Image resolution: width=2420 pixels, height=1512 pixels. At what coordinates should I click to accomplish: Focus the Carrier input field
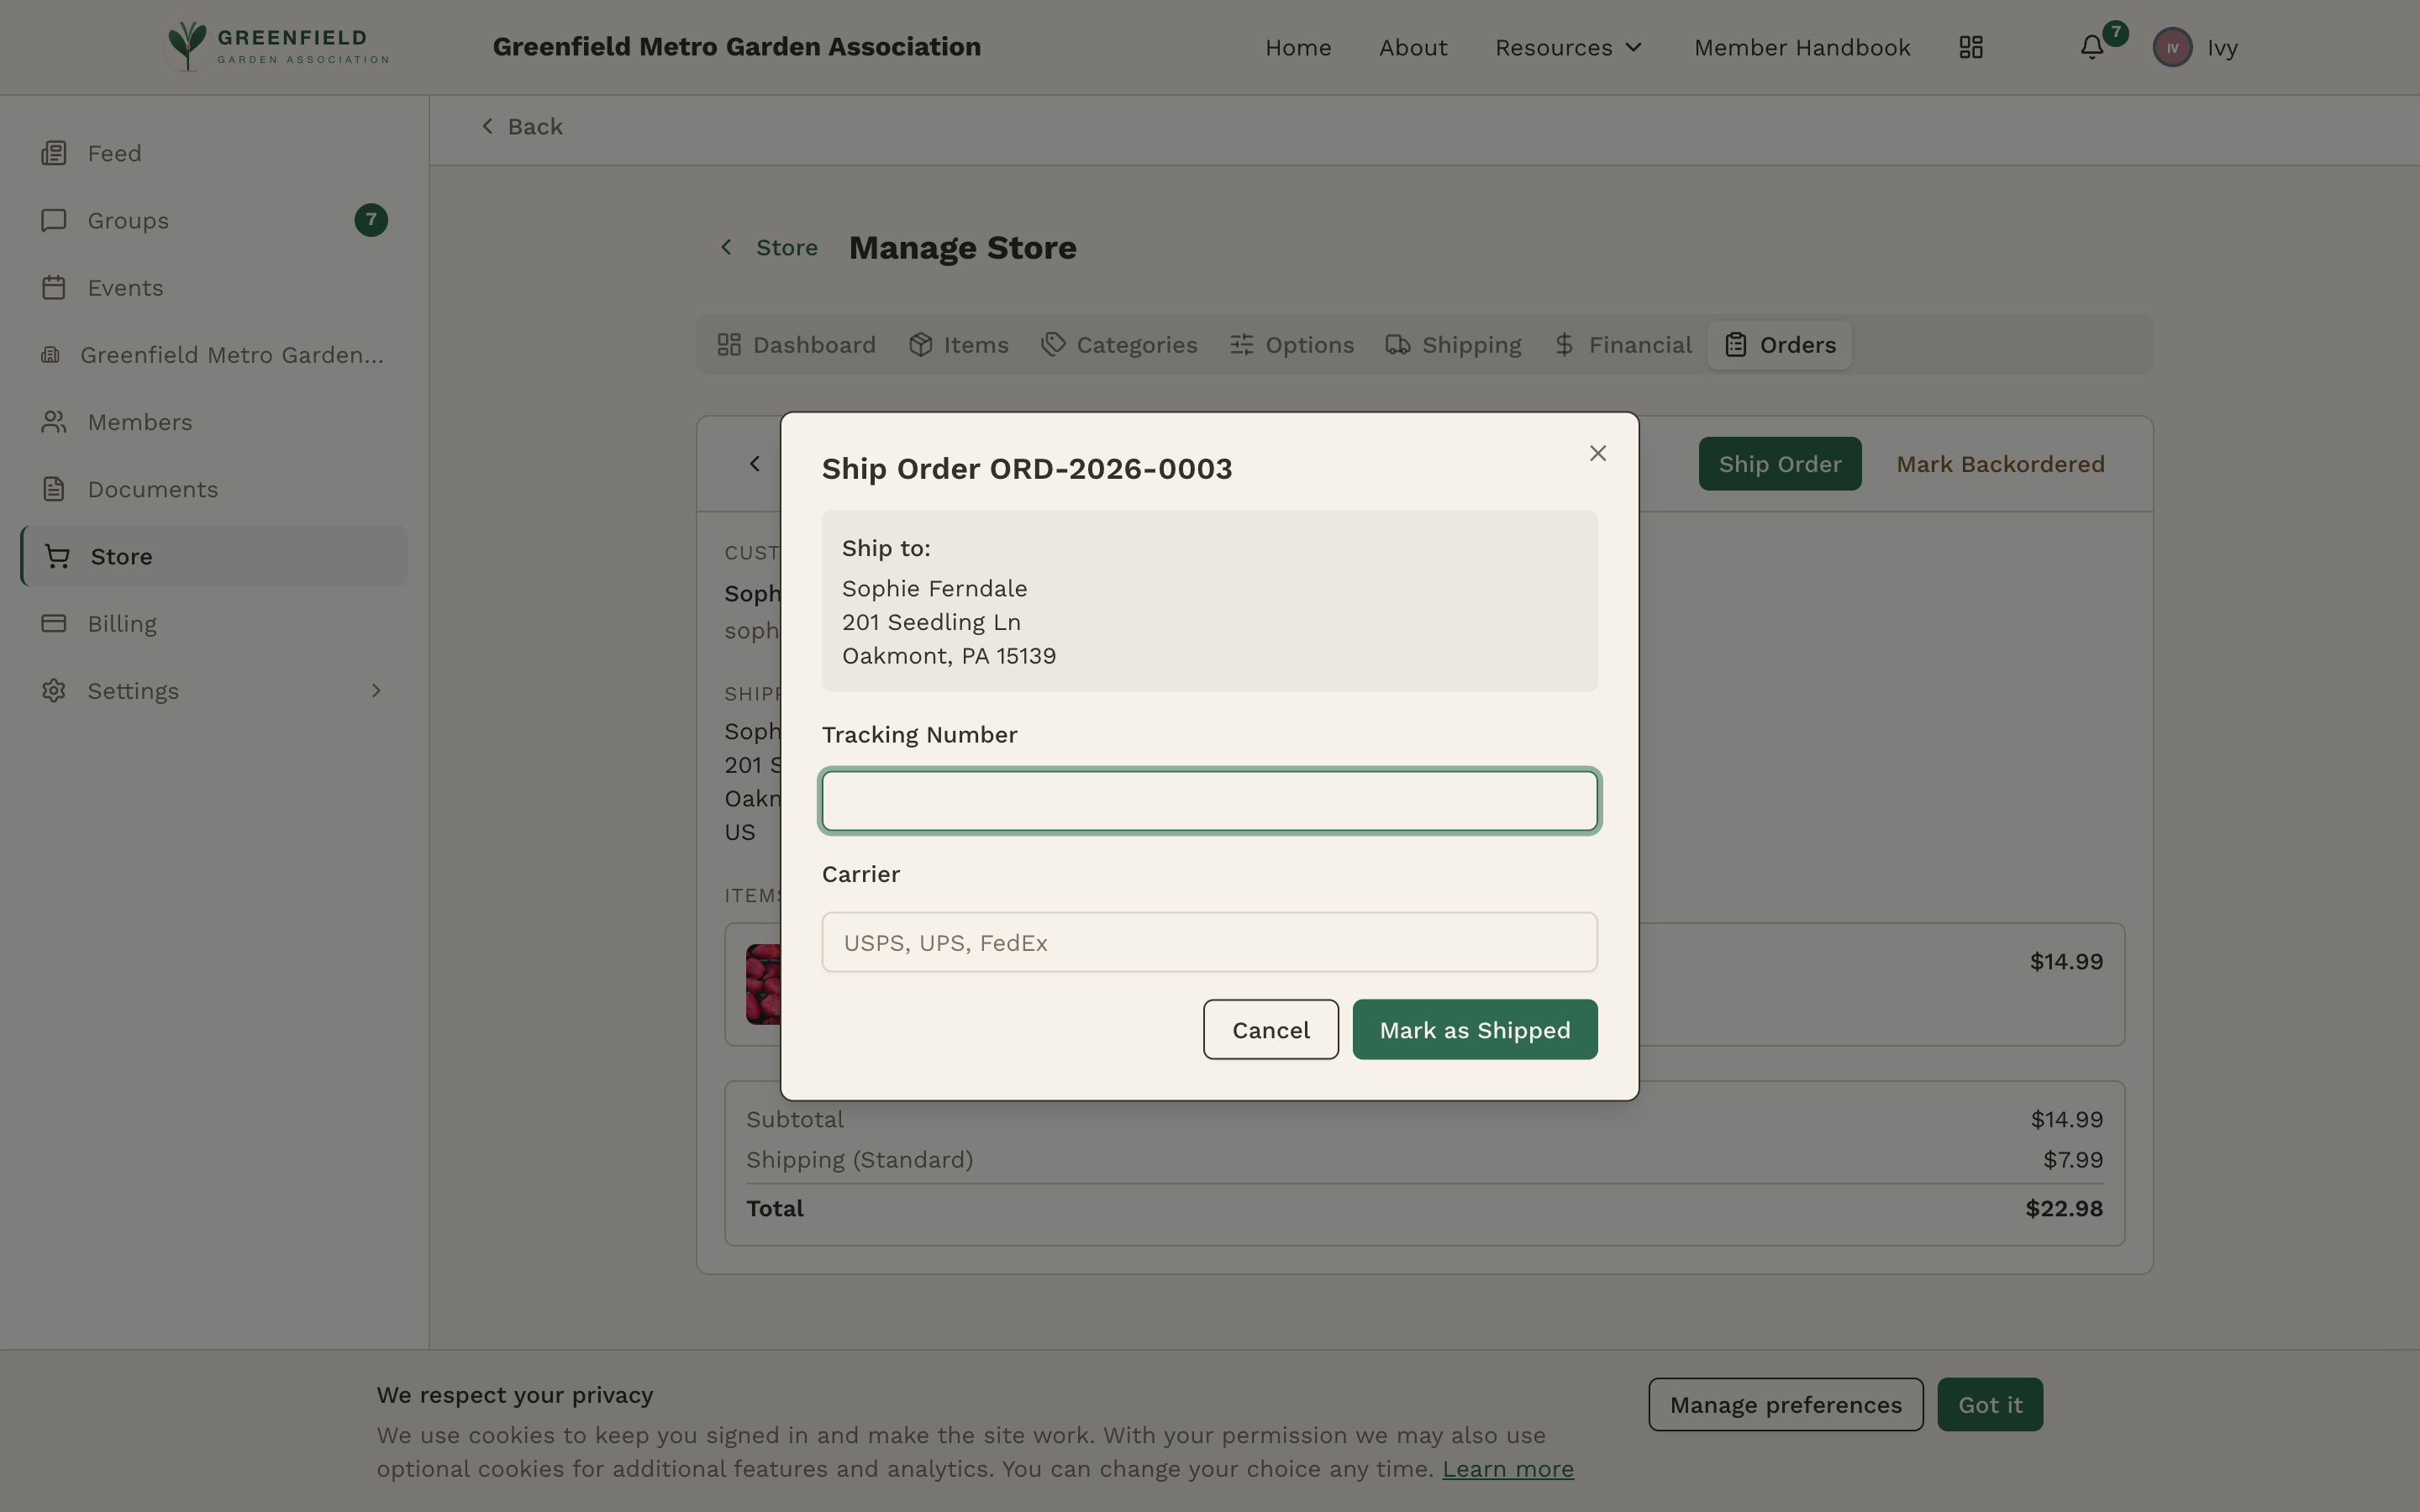click(x=1209, y=942)
